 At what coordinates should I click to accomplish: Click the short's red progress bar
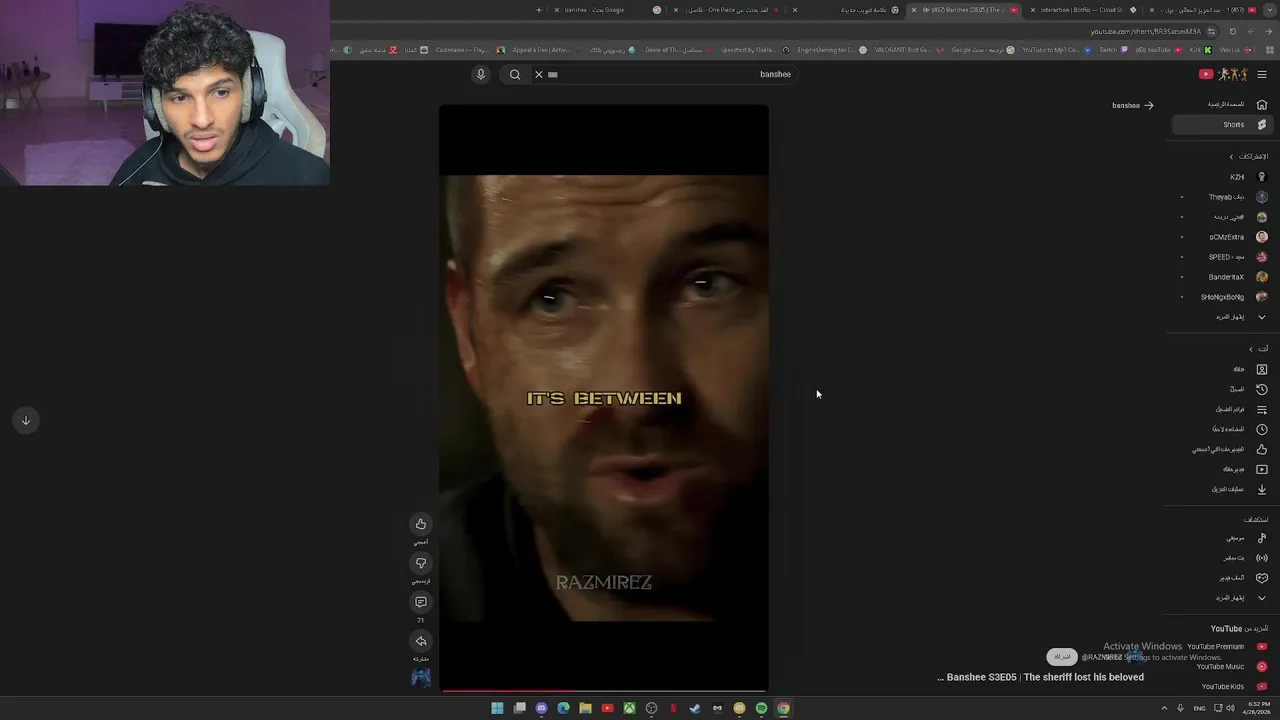pos(604,690)
